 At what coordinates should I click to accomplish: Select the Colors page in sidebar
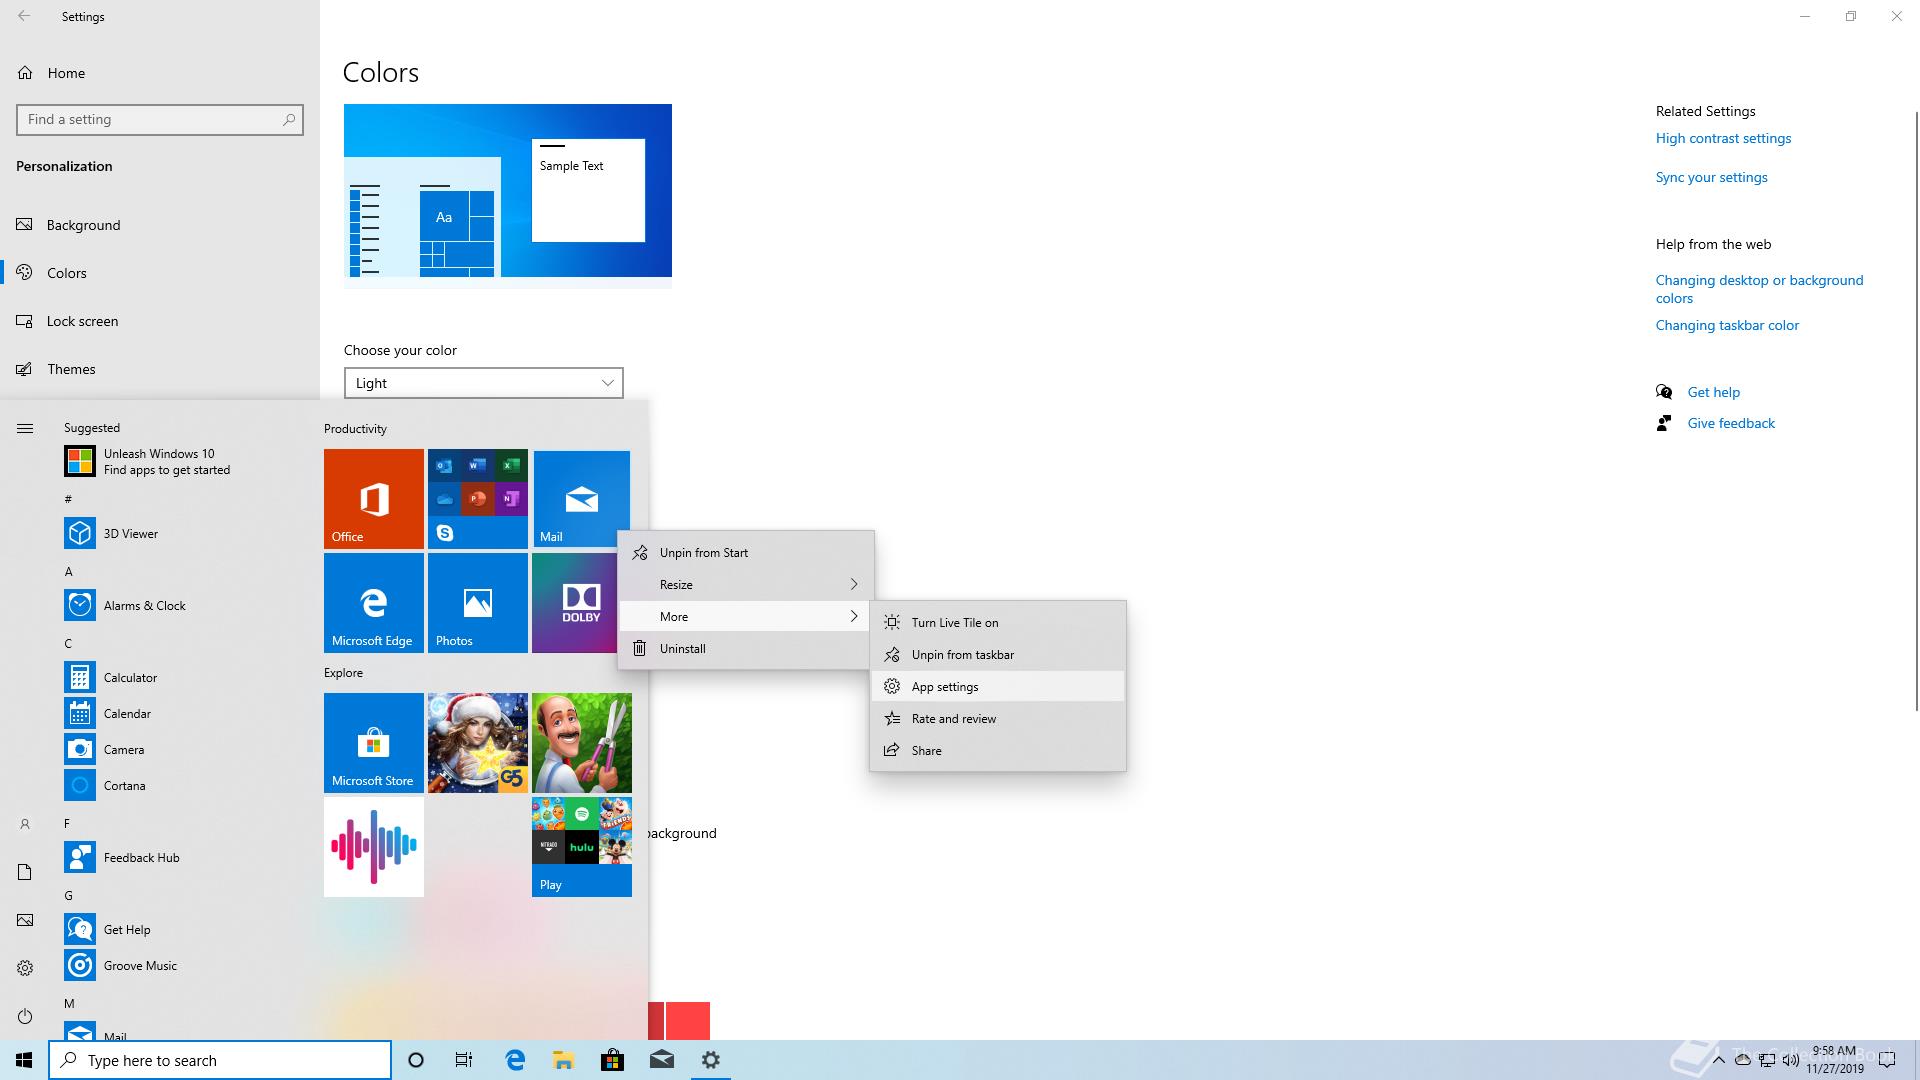[160, 273]
